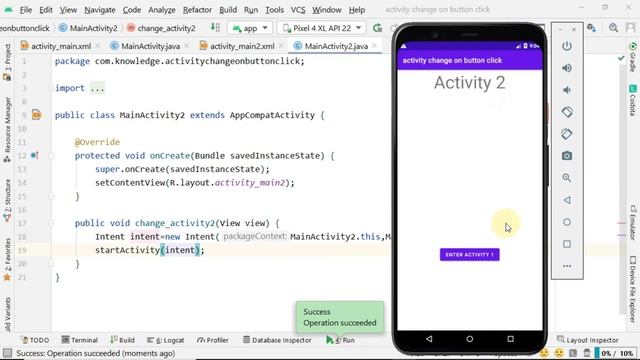This screenshot has height=360, width=640.
Task: Open the app run configuration dropdown
Action: pyautogui.click(x=250, y=28)
